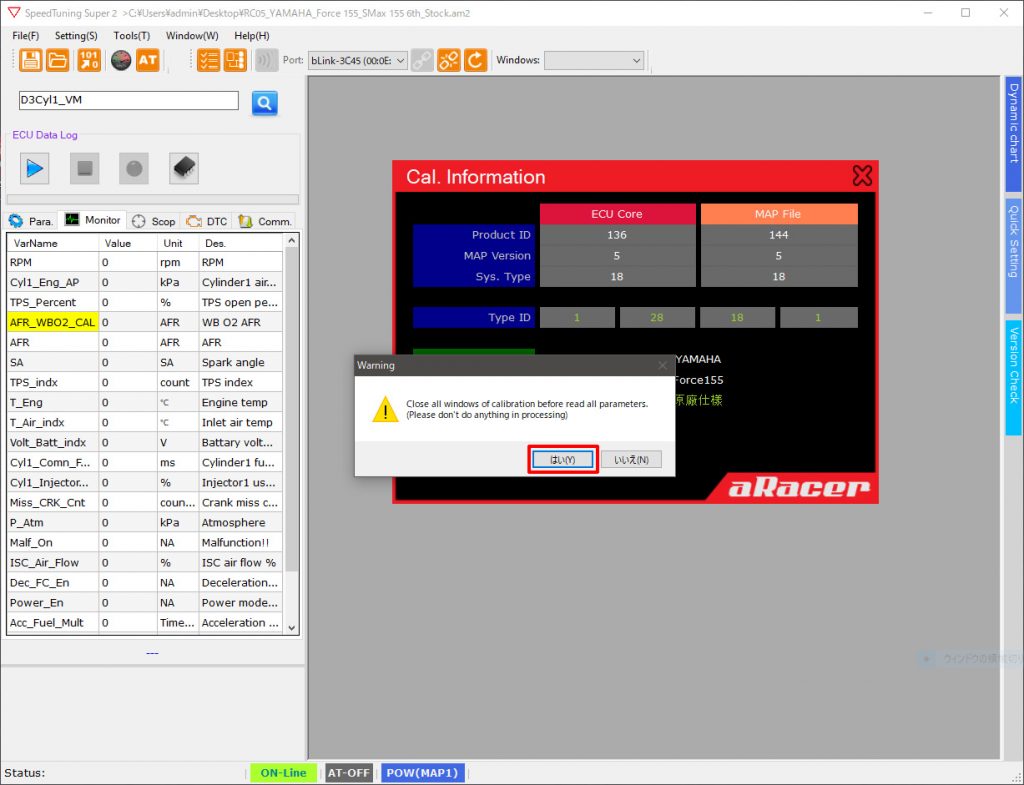Screen dimensions: 1024x785
Task: Click the tree layout toolbar icon
Action: coord(235,60)
